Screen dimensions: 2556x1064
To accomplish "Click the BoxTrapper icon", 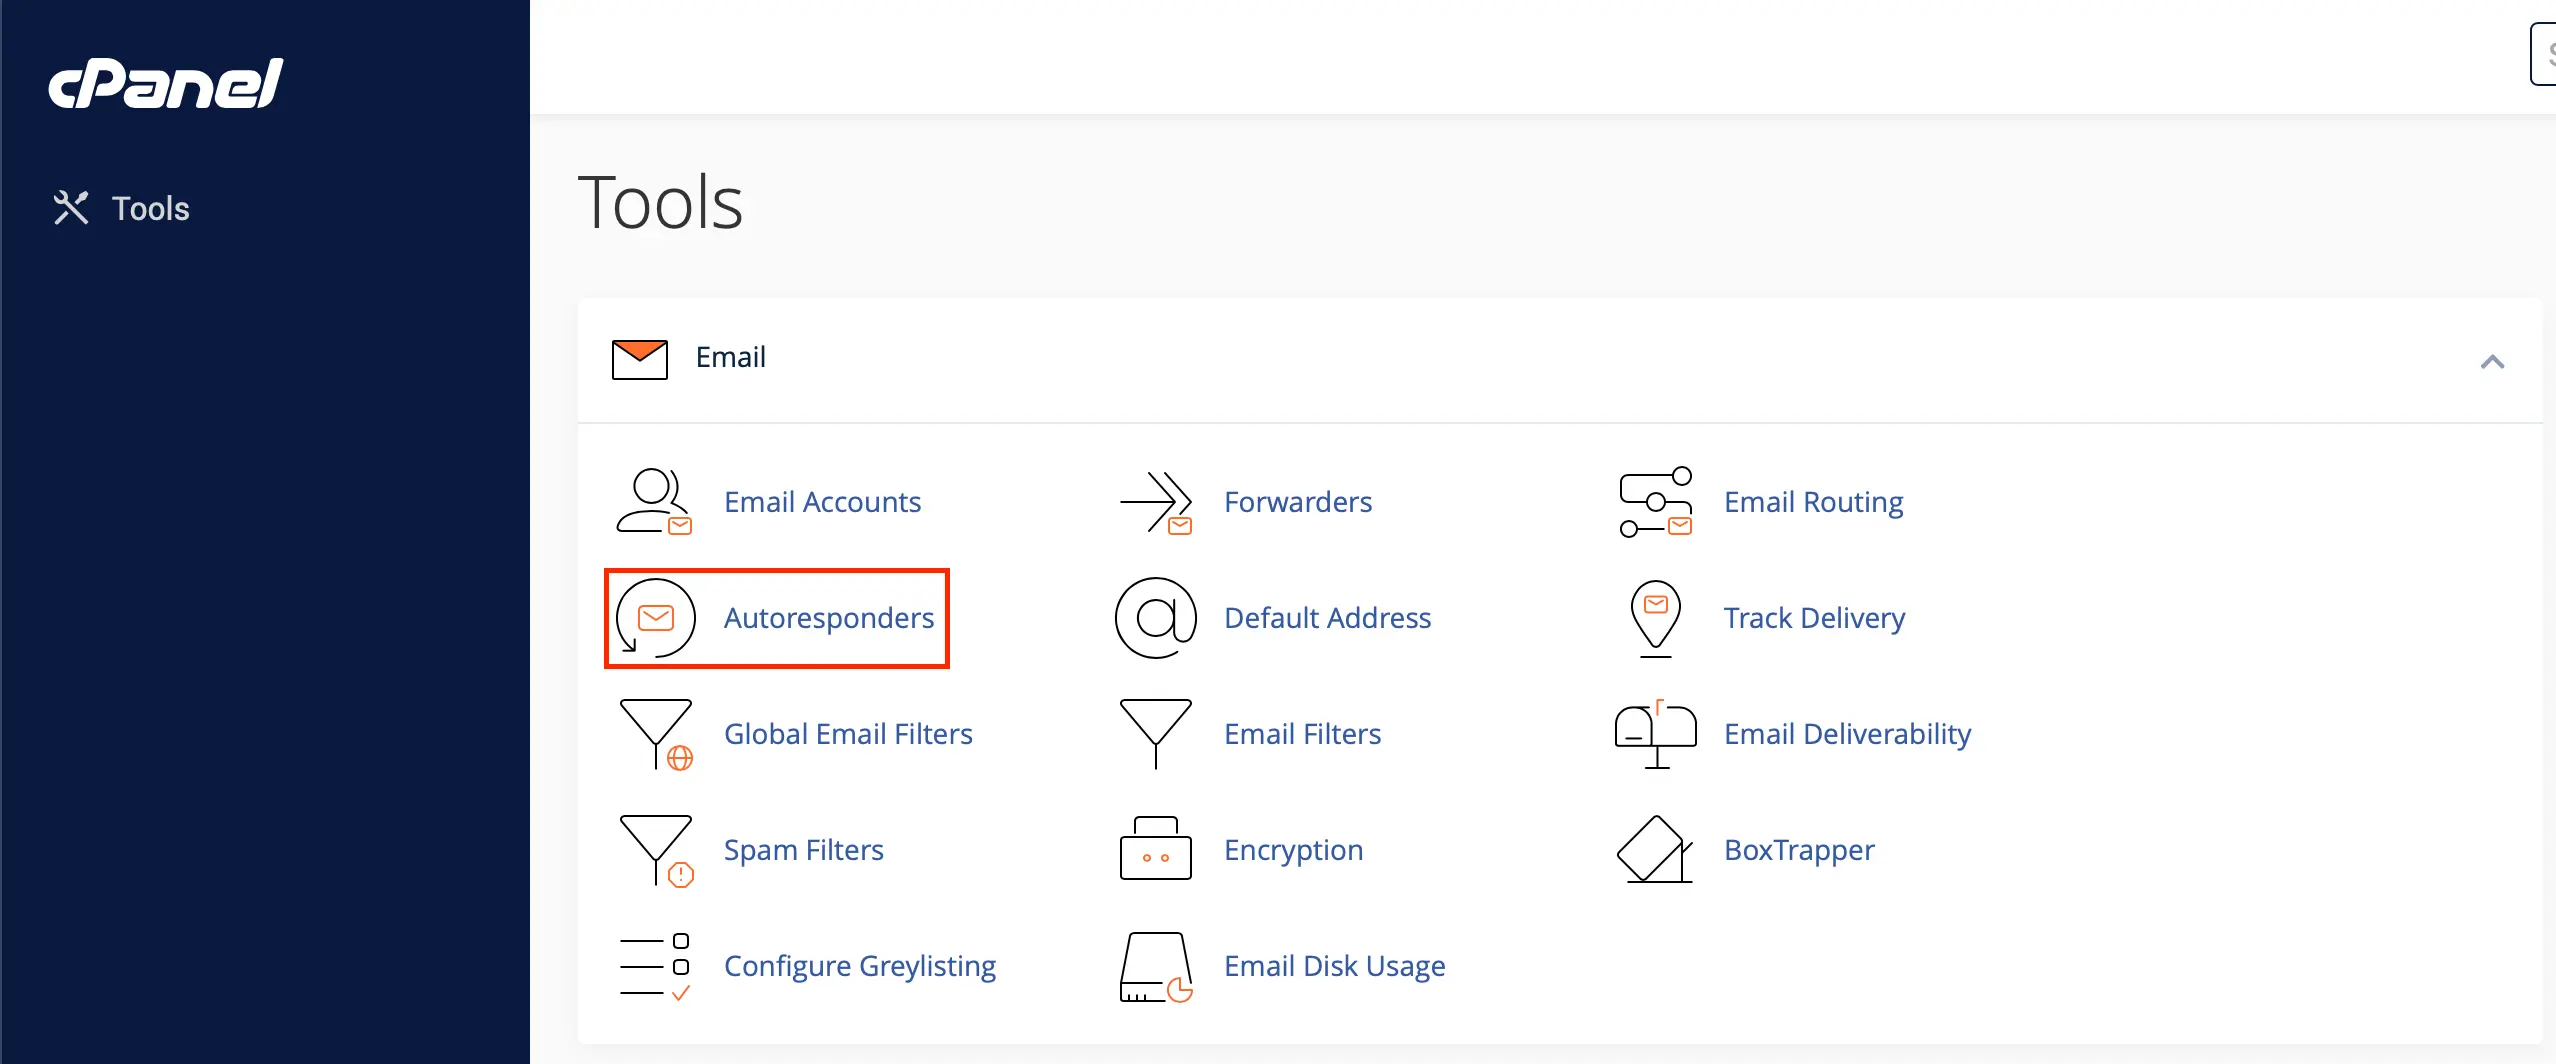I will pyautogui.click(x=1655, y=849).
